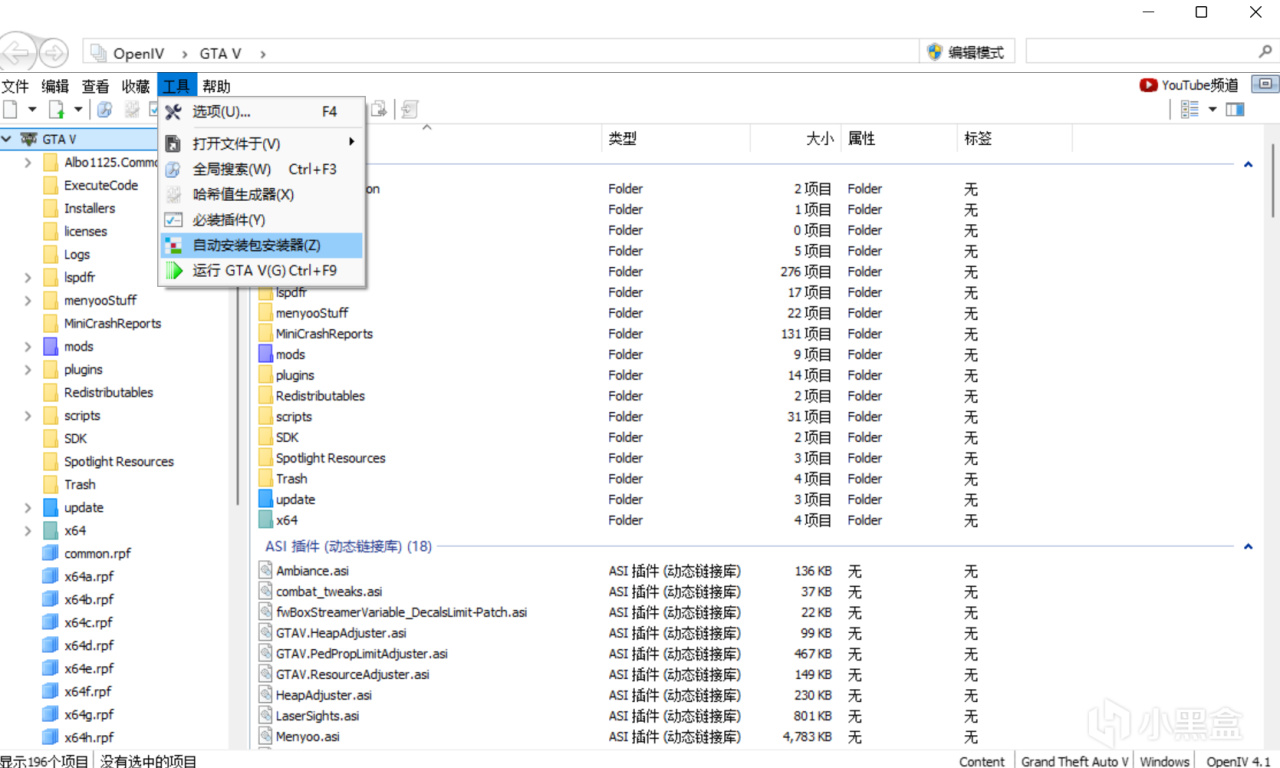The width and height of the screenshot is (1280, 768).
Task: Open the new item dropdown arrow
Action: point(32,109)
